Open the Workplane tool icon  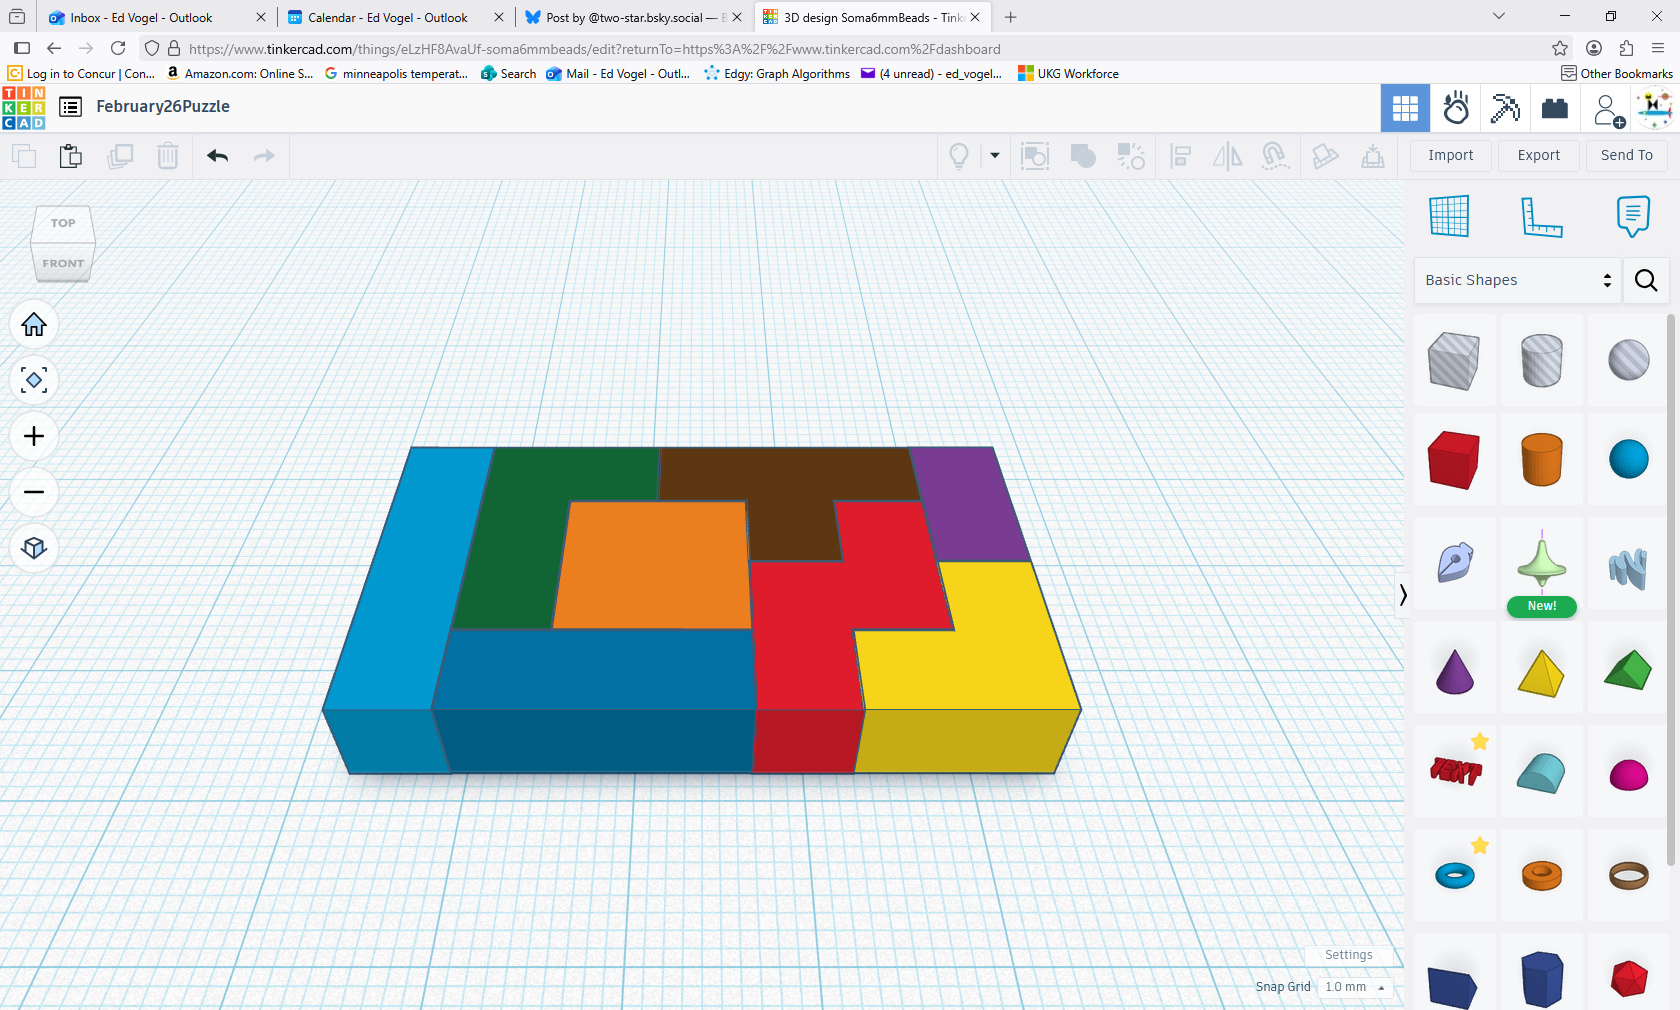(1449, 216)
